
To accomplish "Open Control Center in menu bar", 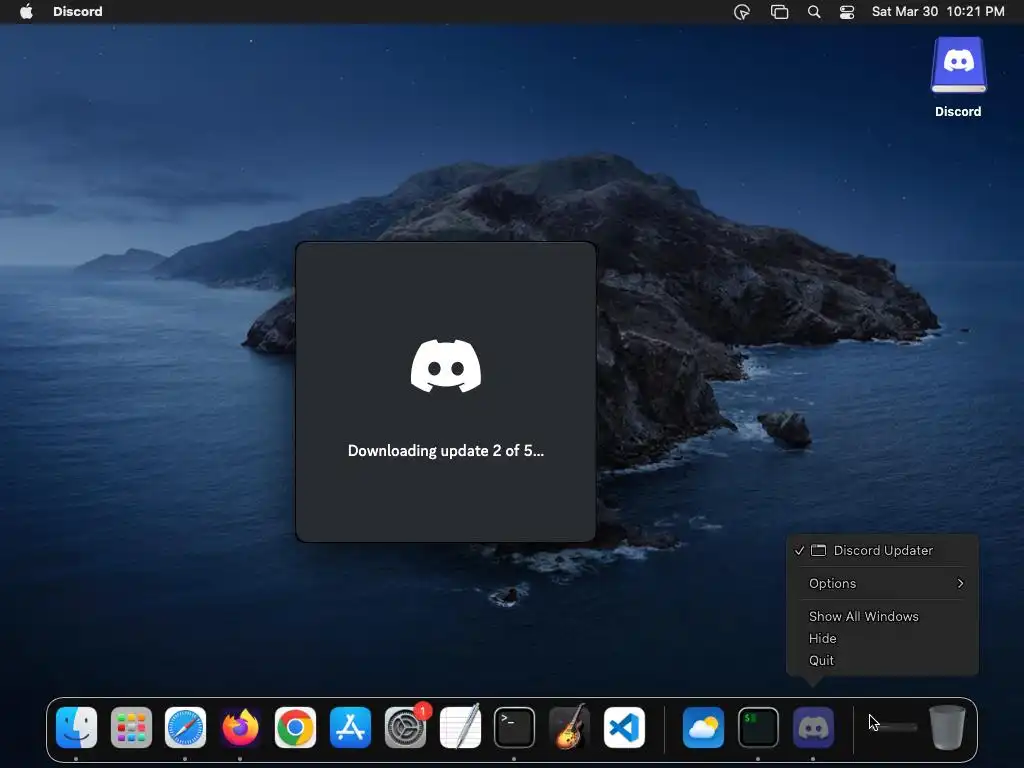I will [847, 12].
